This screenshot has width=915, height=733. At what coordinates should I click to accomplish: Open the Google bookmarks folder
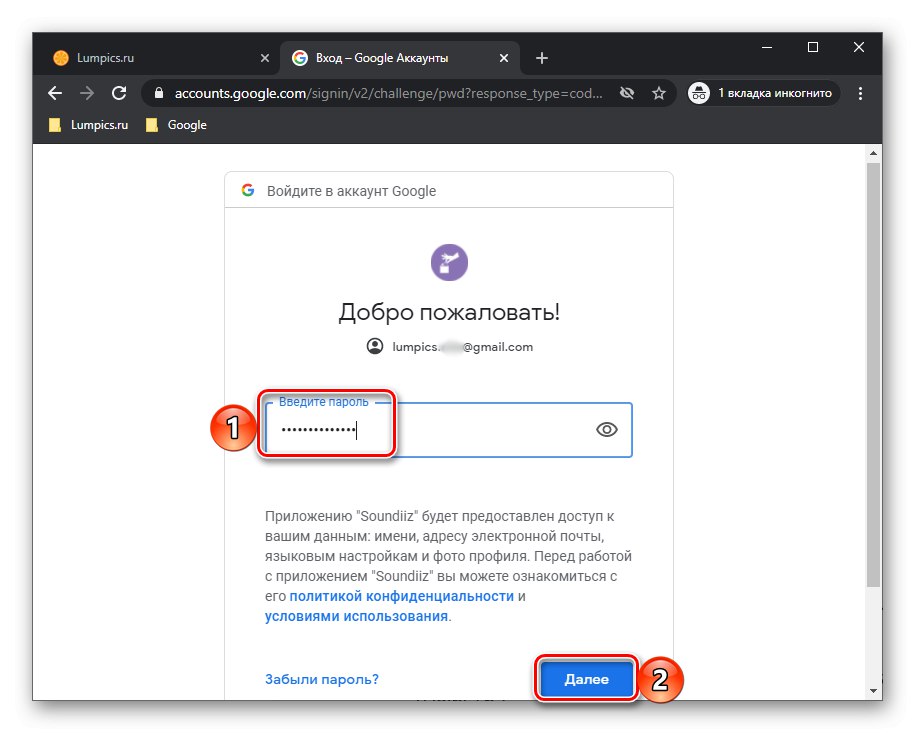click(176, 124)
